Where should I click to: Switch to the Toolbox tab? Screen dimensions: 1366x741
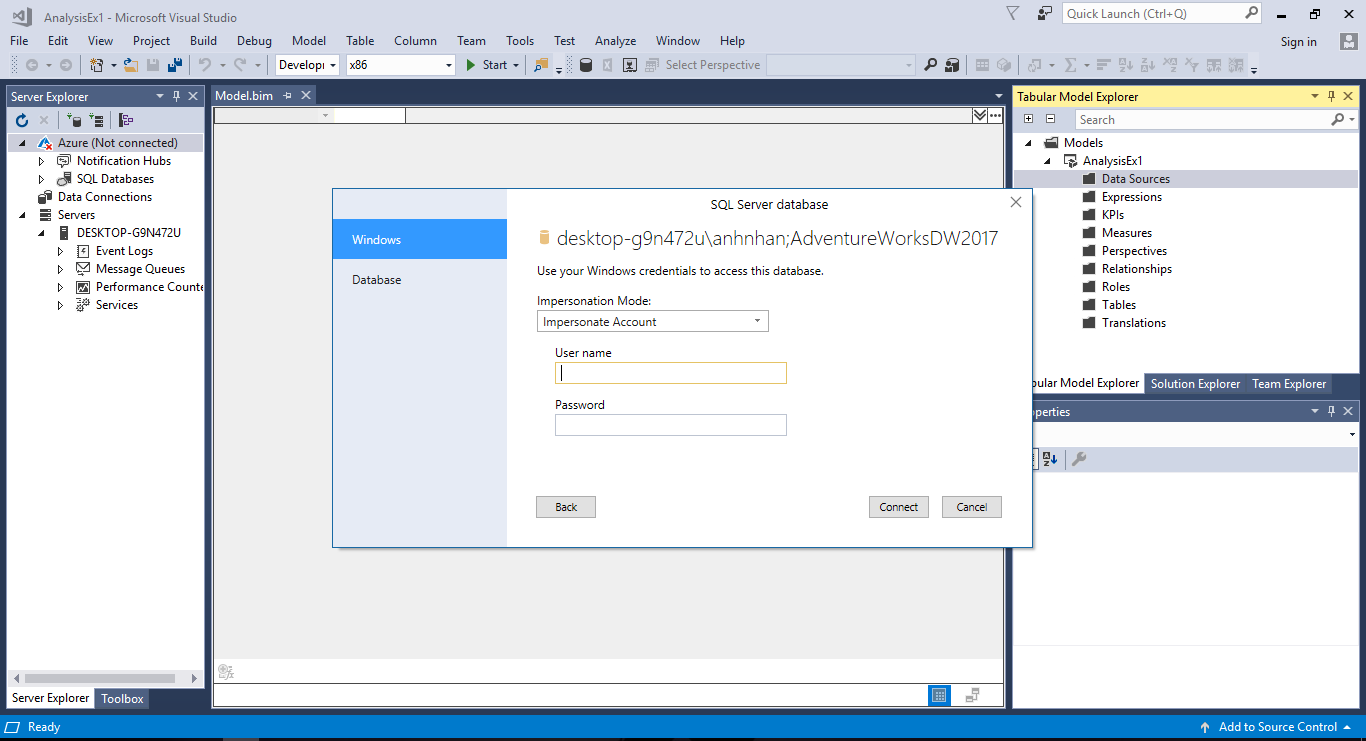point(122,699)
